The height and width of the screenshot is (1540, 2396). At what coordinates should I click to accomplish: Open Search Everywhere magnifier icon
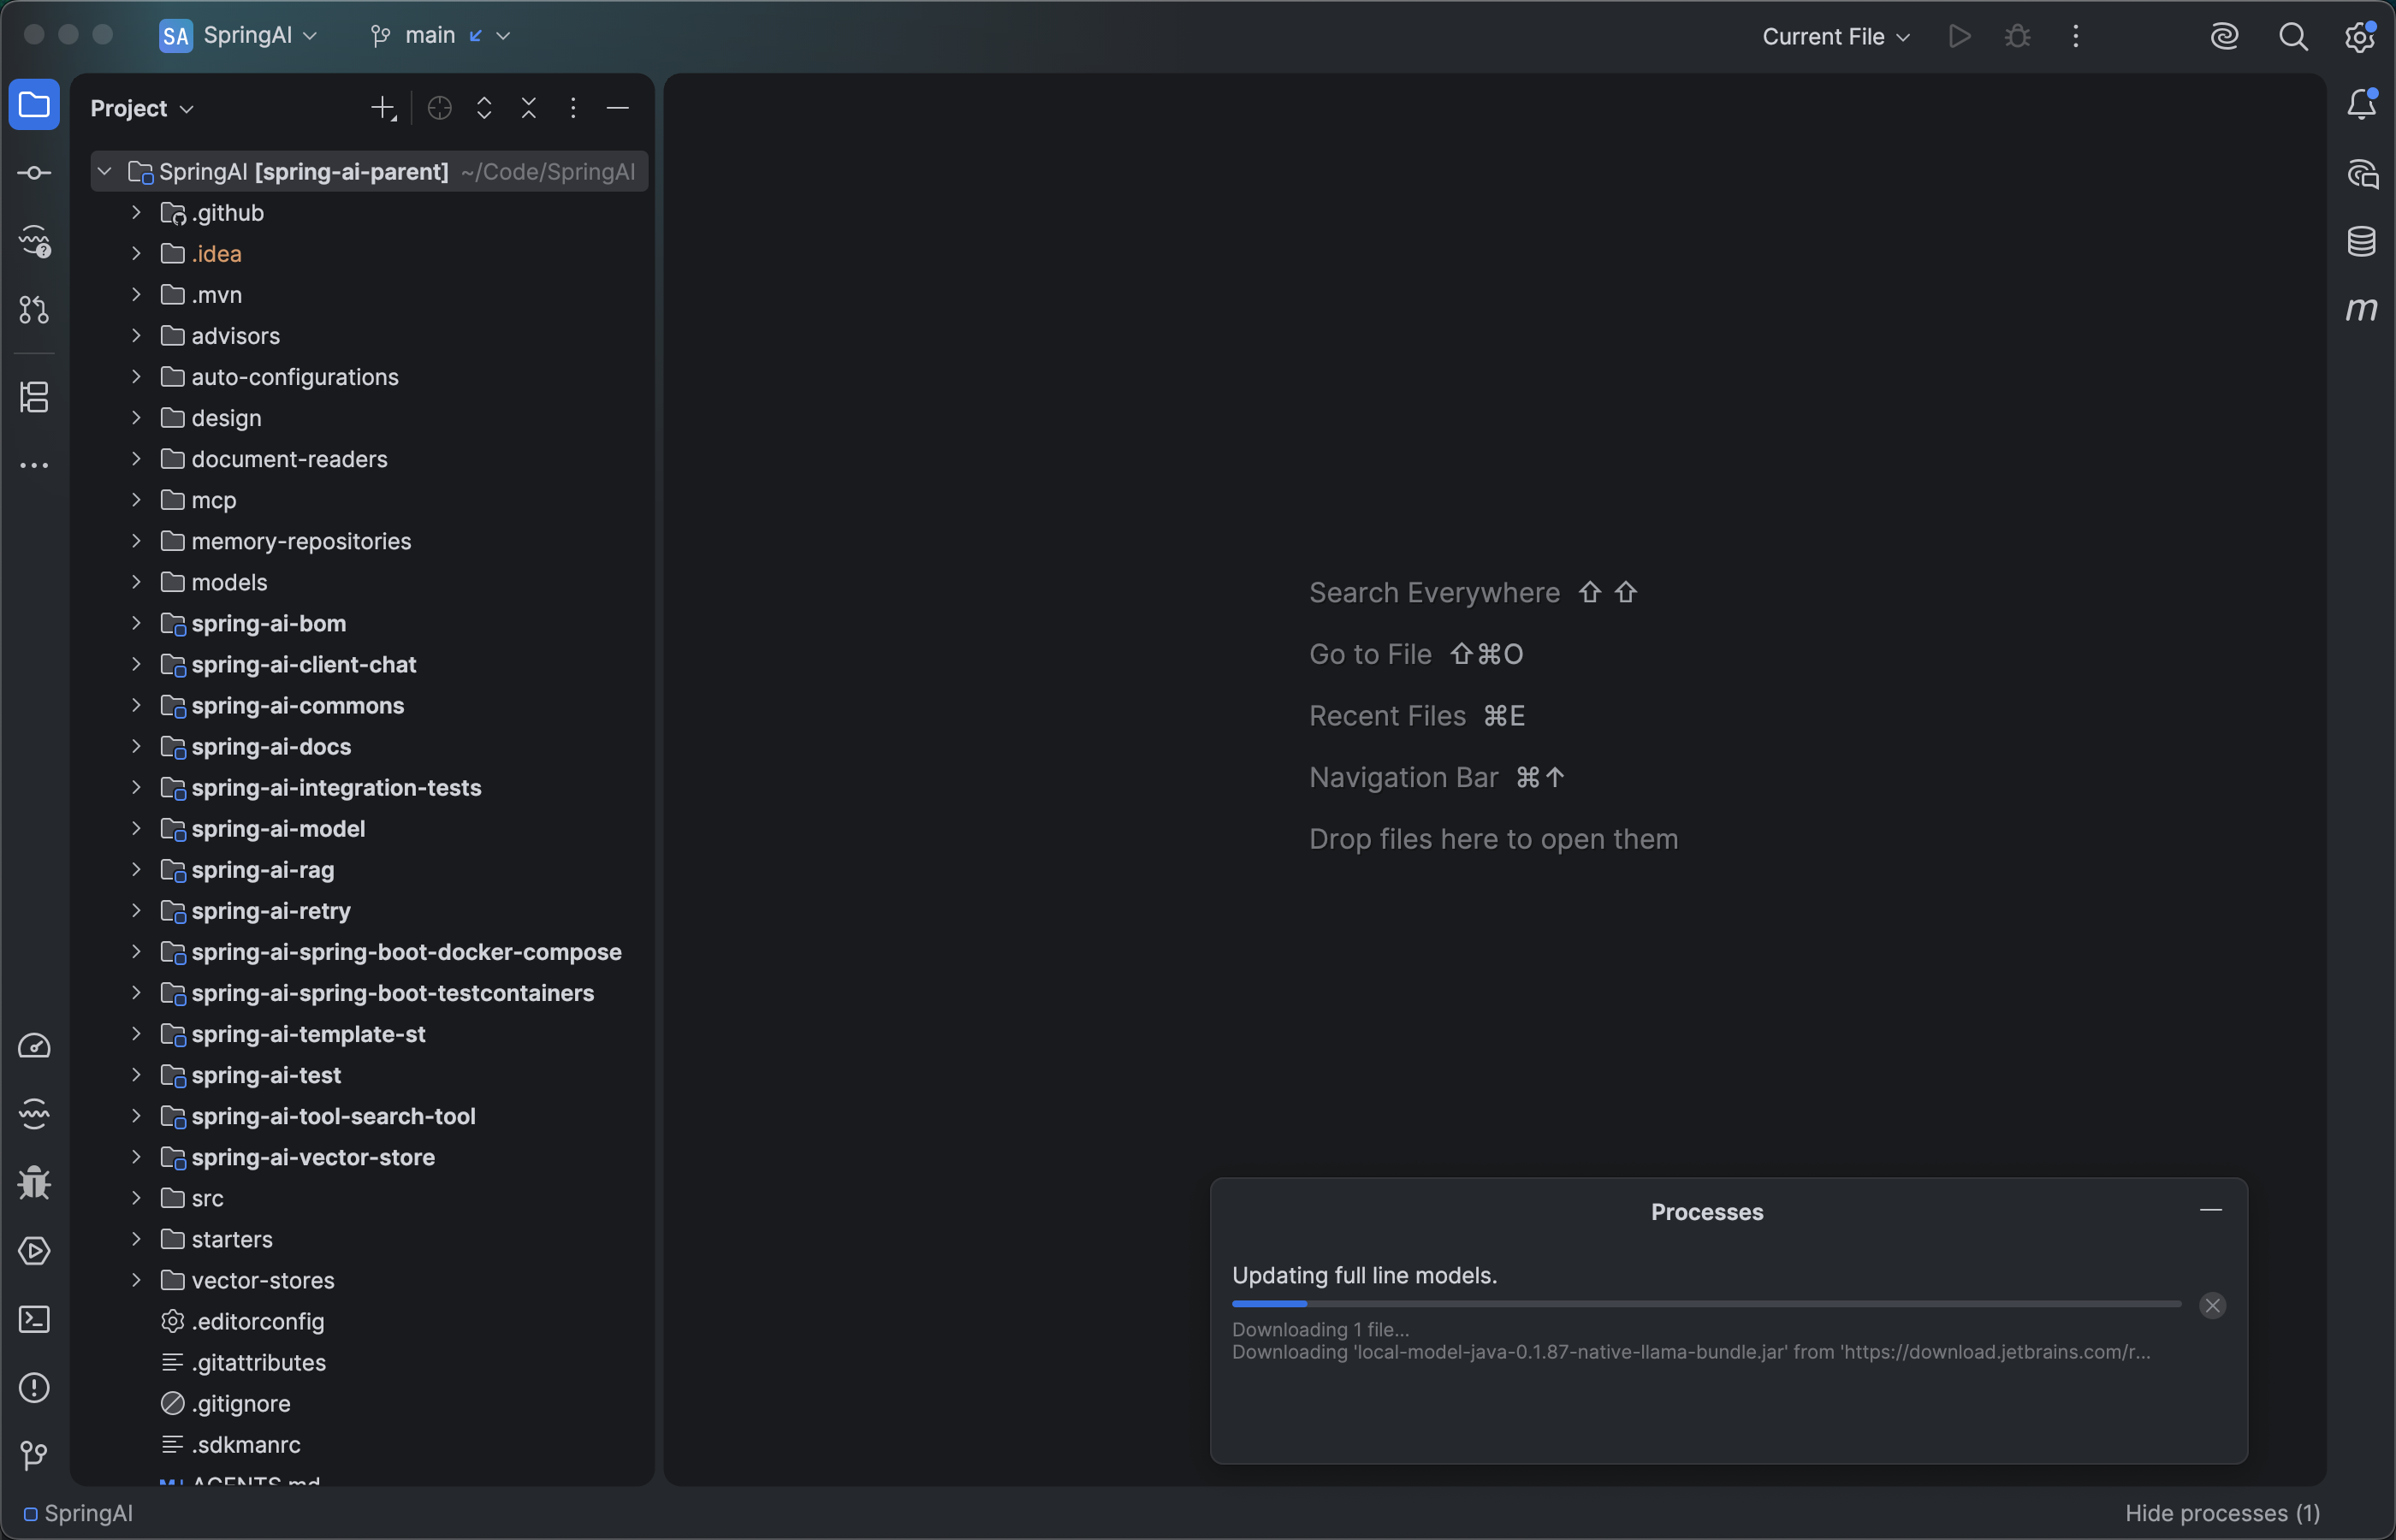[x=2293, y=37]
